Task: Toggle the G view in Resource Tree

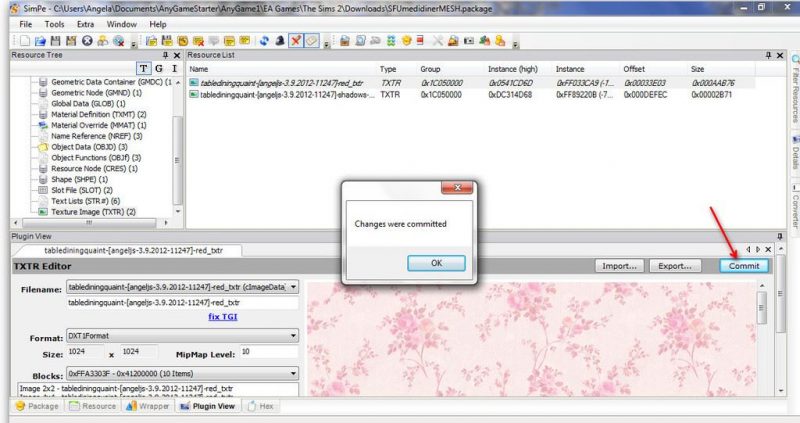Action: pyautogui.click(x=159, y=68)
